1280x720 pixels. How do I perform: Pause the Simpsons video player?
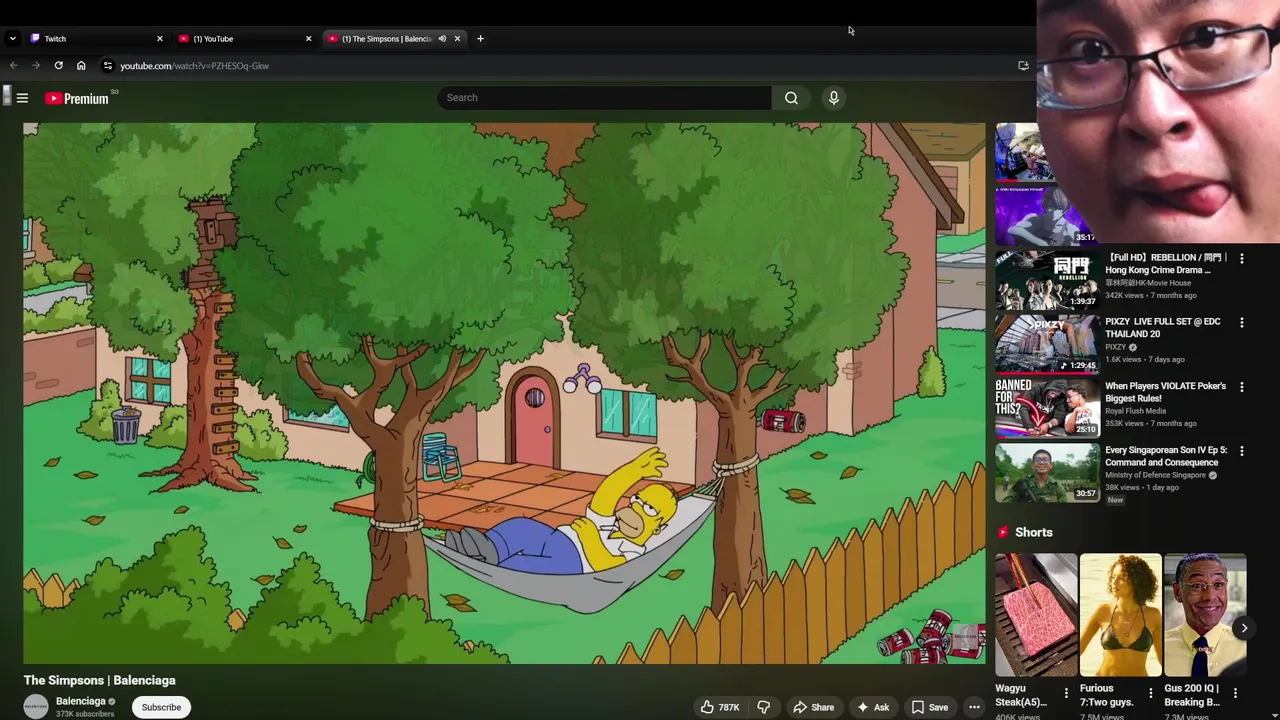pos(504,393)
